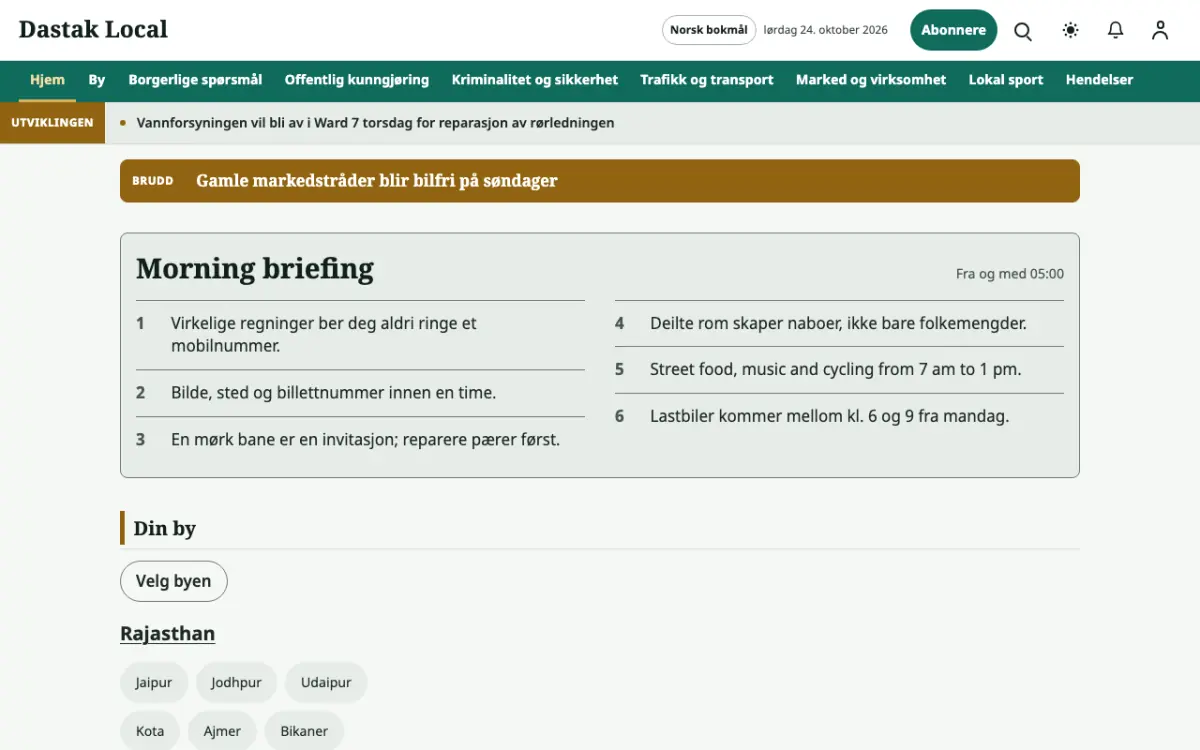1200x750 pixels.
Task: Open Marked og virksomhet section
Action: [x=871, y=80]
